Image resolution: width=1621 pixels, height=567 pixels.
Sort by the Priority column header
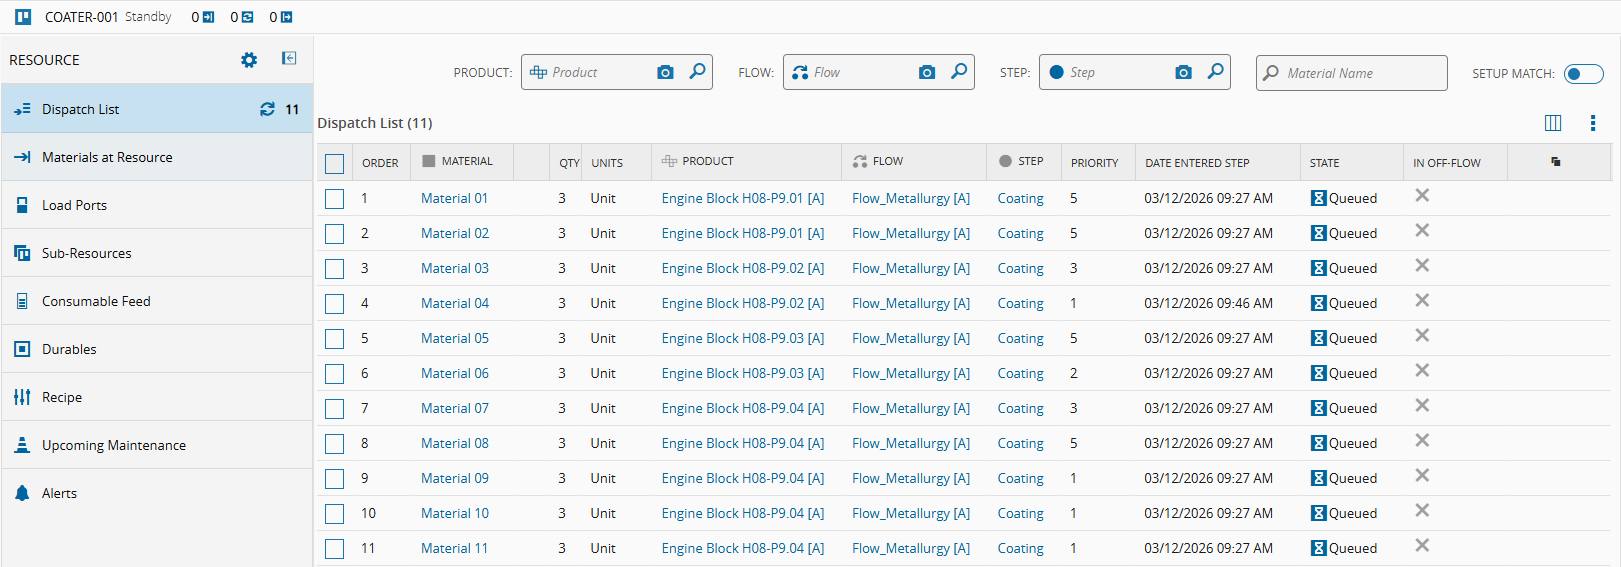[1094, 163]
